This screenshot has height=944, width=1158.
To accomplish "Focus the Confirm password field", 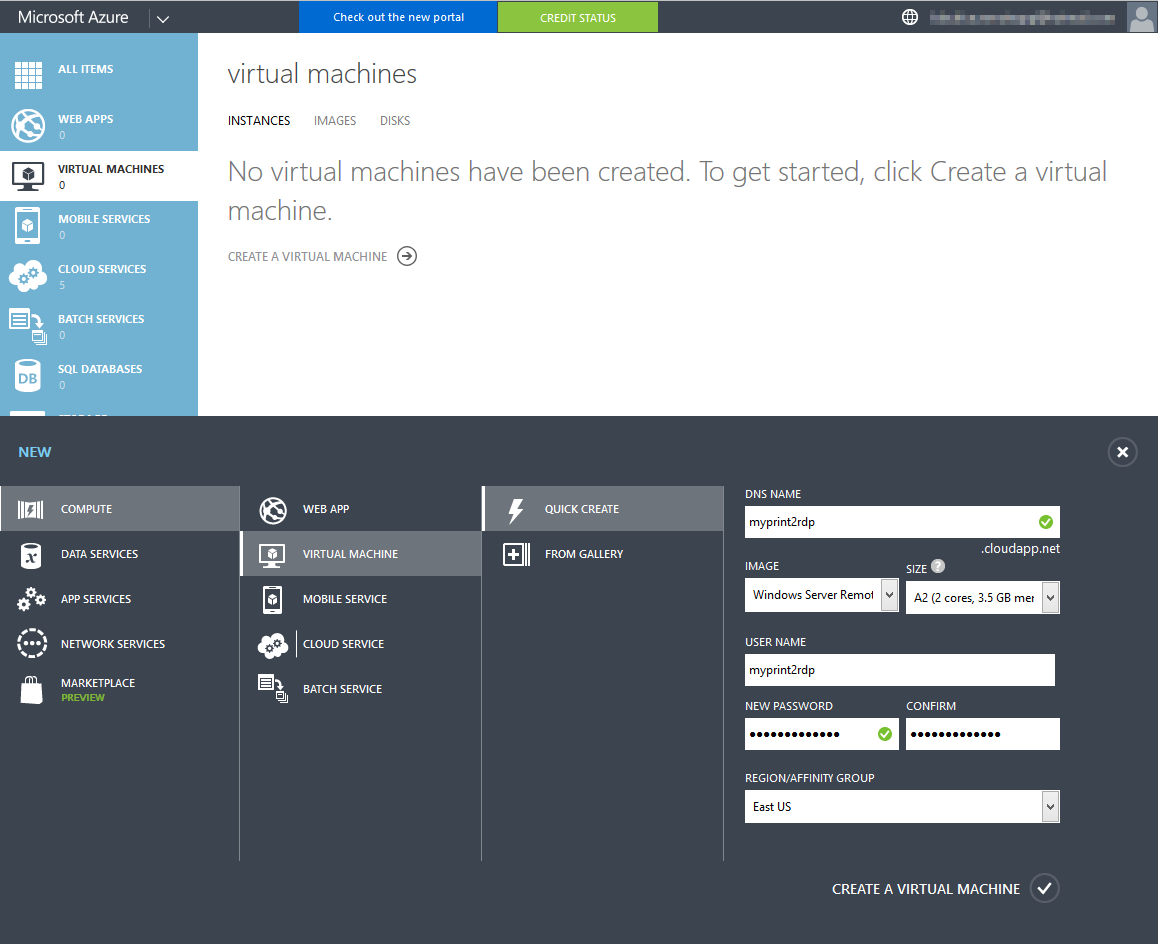I will [983, 734].
